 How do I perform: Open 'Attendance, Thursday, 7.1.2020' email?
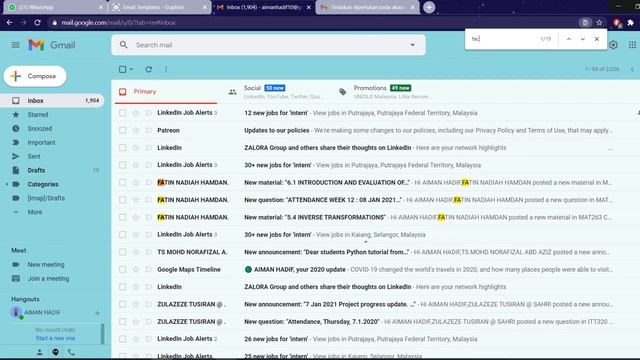pyautogui.click(x=376, y=322)
